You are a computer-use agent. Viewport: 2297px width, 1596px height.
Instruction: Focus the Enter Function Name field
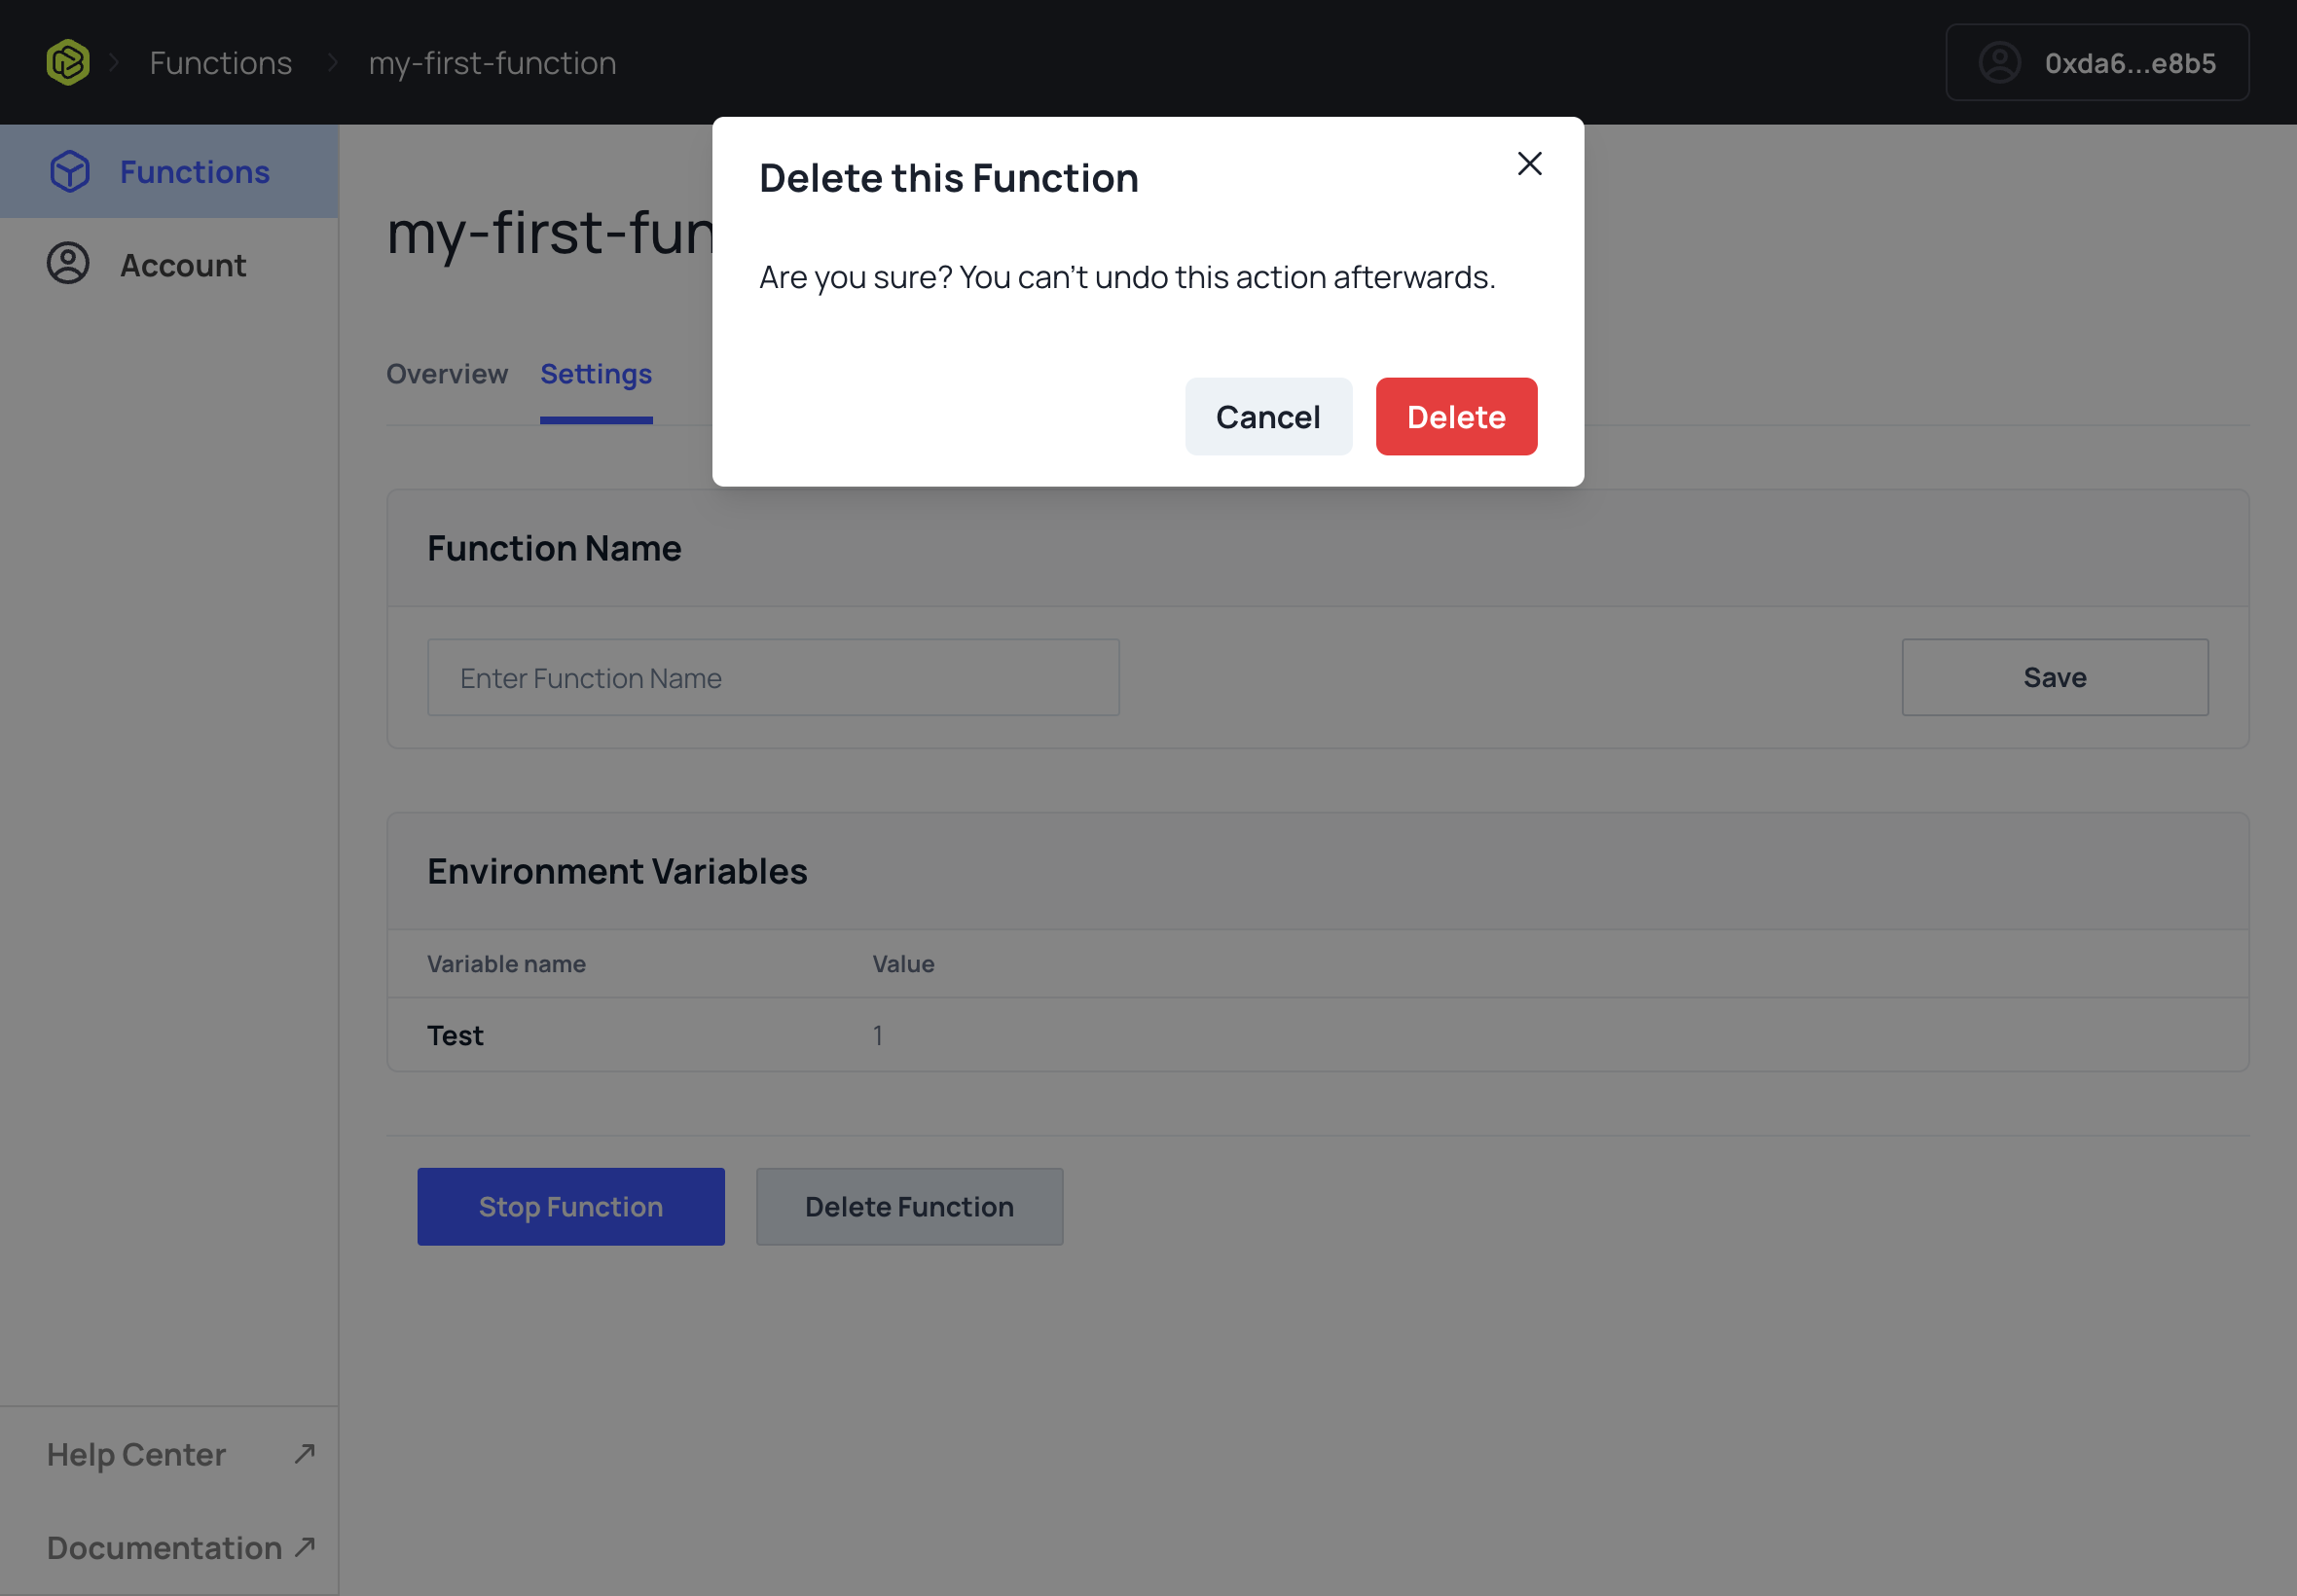pyautogui.click(x=772, y=678)
